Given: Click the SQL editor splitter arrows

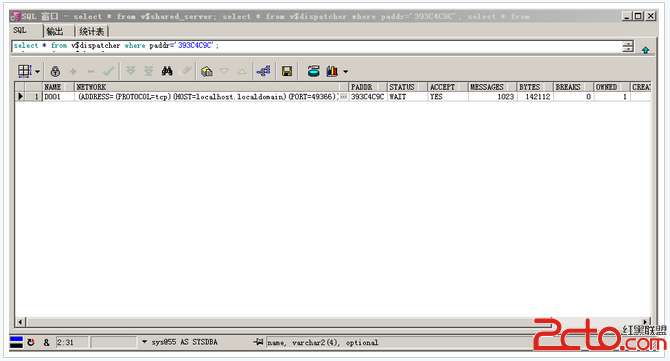Looking at the screenshot, I should click(628, 46).
